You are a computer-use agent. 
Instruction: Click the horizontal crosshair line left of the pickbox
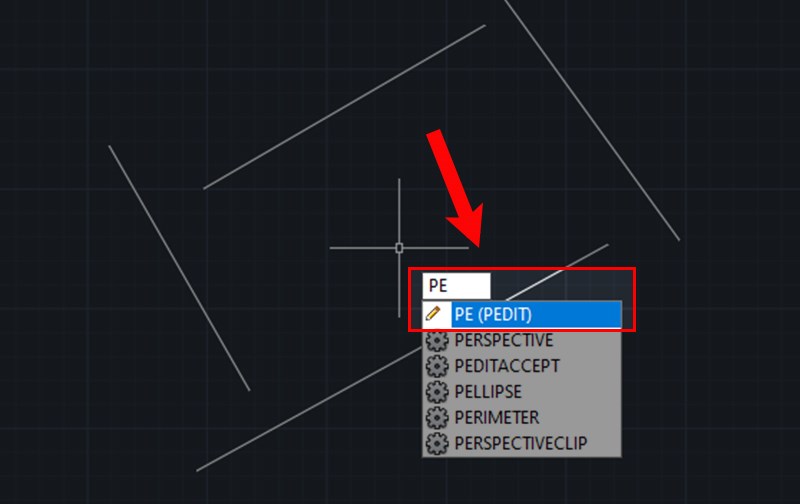[x=362, y=248]
